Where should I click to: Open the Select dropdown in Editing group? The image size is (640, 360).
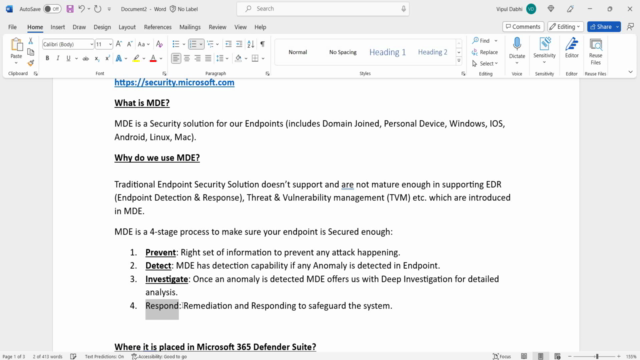[x=485, y=63]
